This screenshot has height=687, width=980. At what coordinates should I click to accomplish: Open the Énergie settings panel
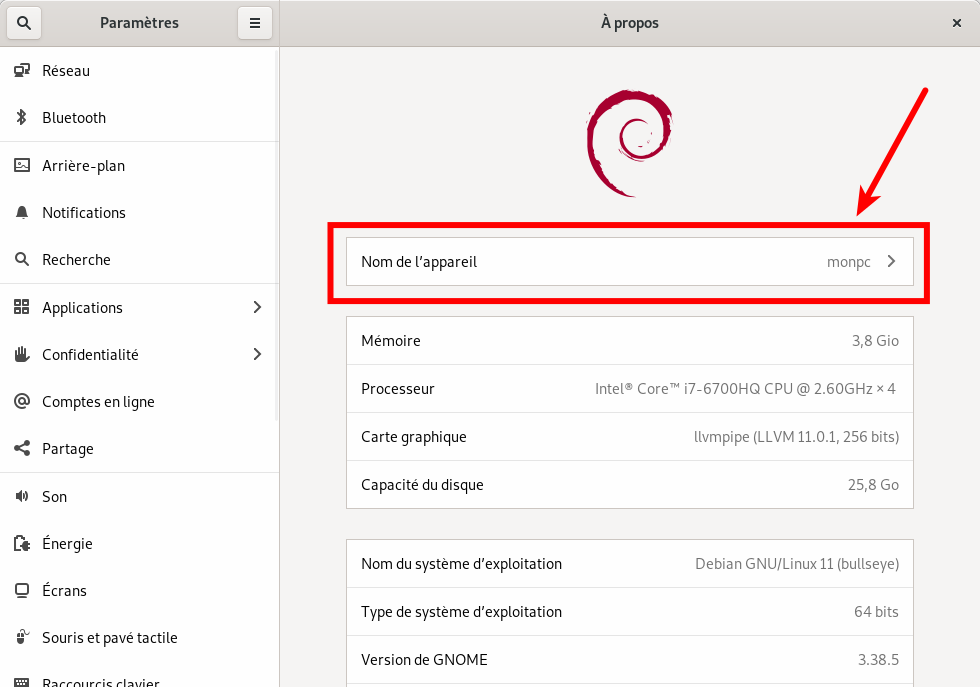pos(139,543)
